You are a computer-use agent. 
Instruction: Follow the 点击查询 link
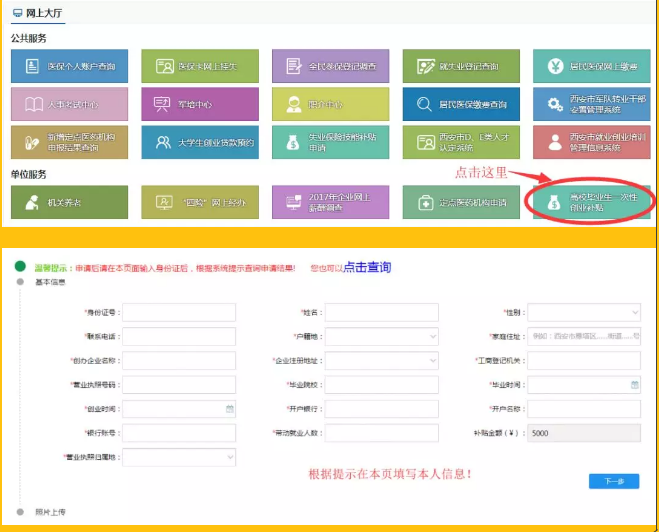click(367, 267)
